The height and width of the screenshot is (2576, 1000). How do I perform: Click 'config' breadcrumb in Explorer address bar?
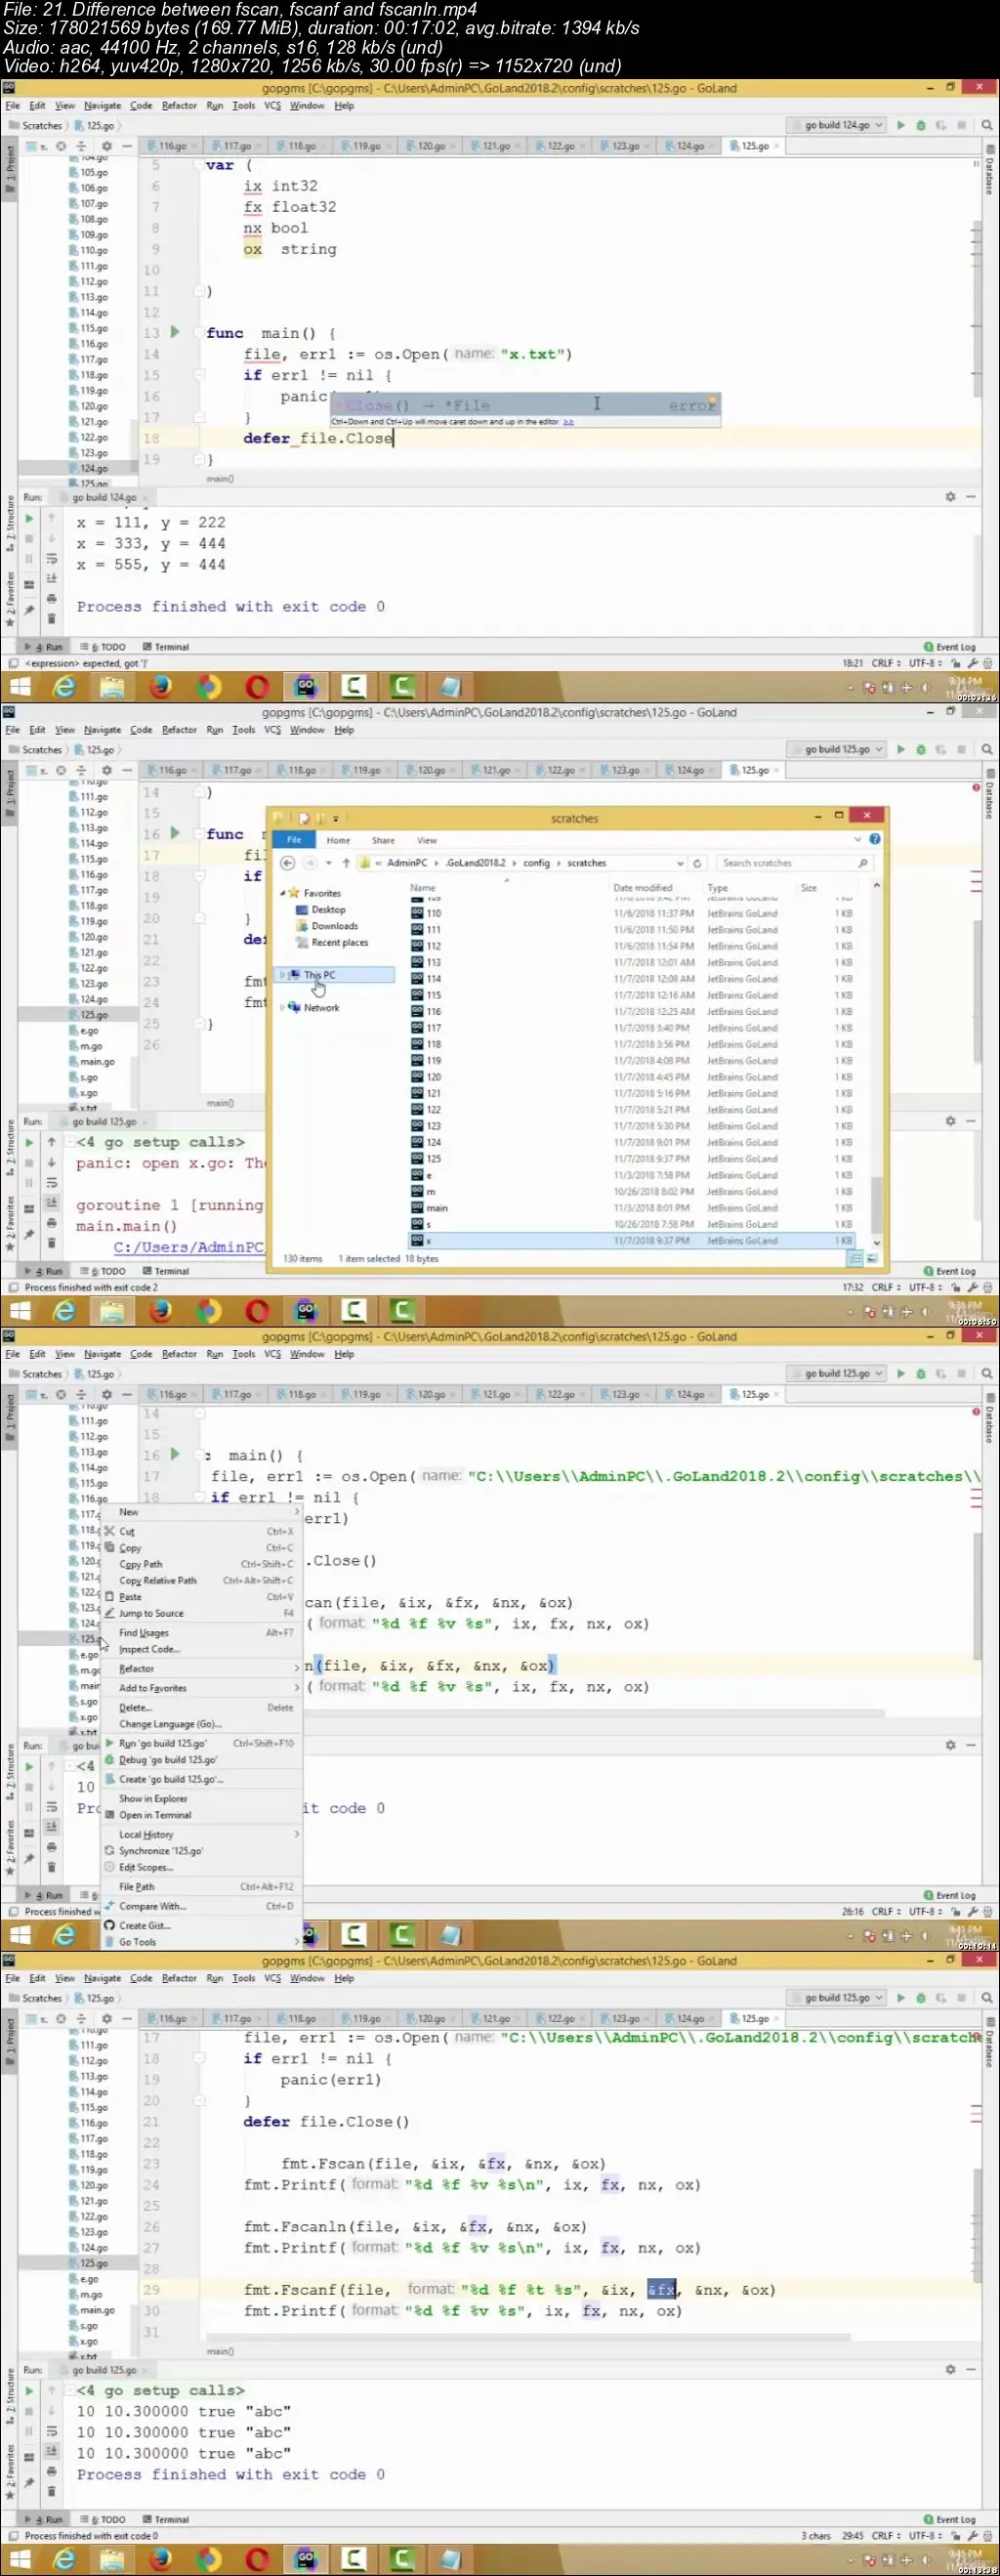536,863
